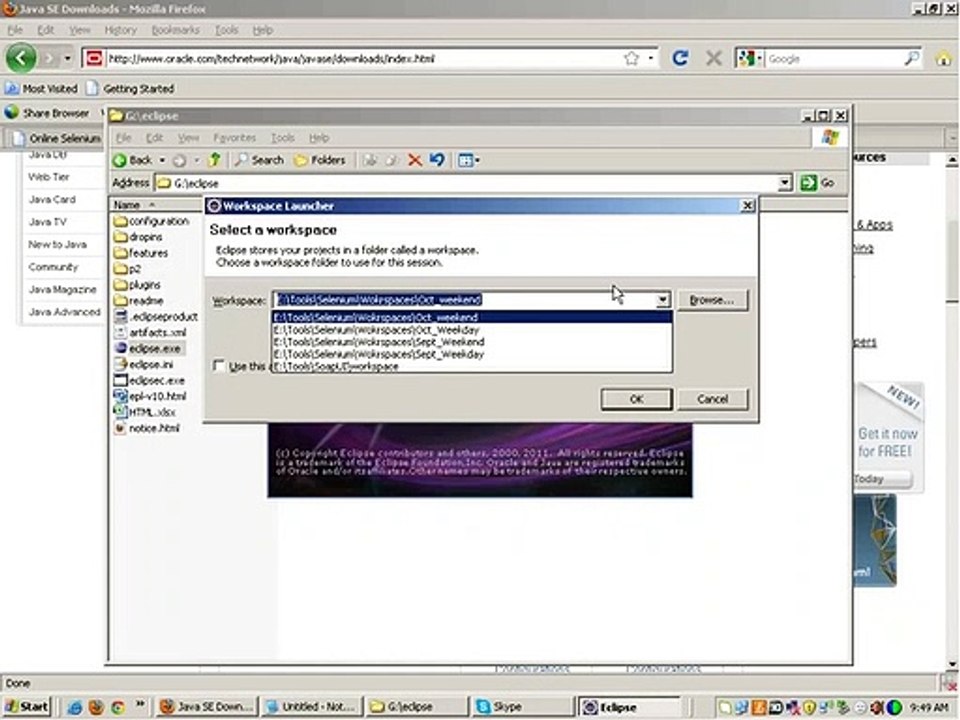
Task: Open Firefox Bookmarks menu
Action: tap(175, 29)
